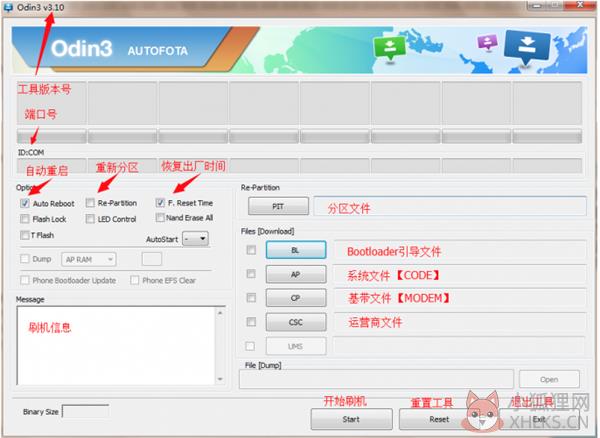Click the File [Dump] path field

pos(376,379)
